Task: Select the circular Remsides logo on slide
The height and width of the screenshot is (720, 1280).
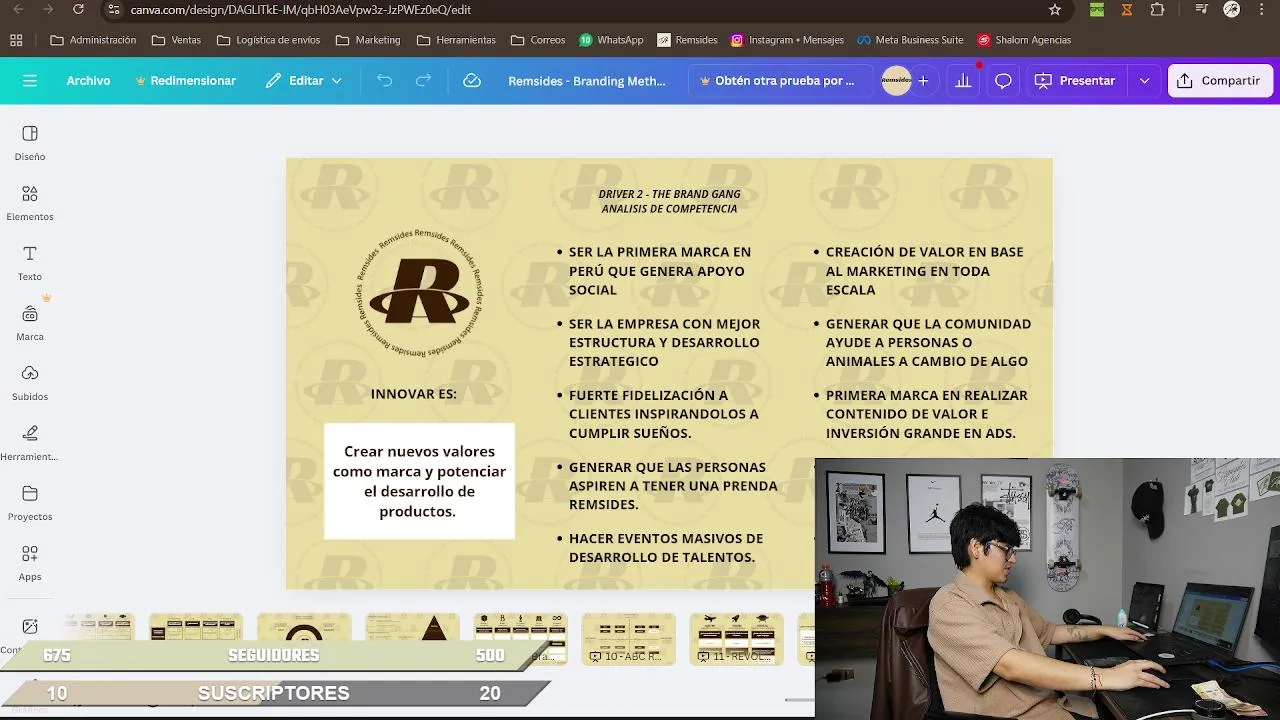Action: (x=420, y=292)
